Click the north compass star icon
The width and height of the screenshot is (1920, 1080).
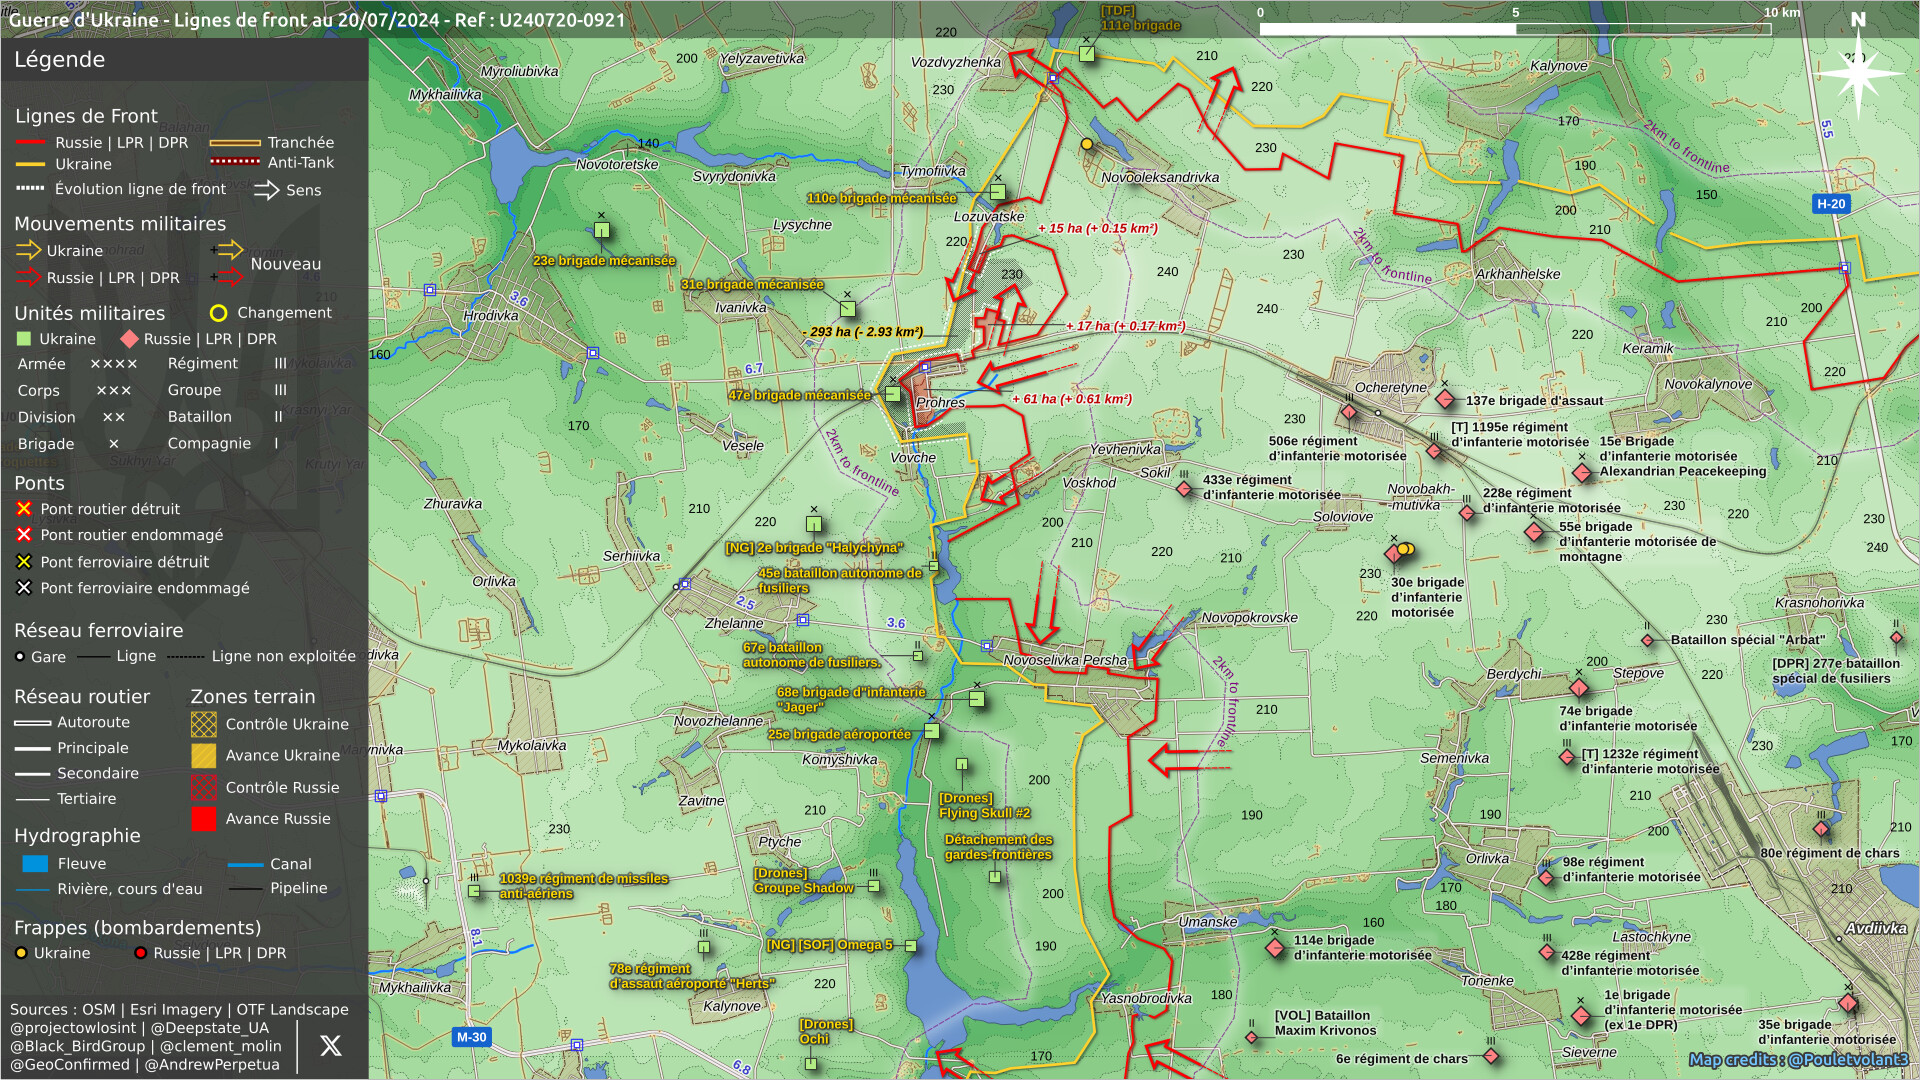pyautogui.click(x=1858, y=72)
